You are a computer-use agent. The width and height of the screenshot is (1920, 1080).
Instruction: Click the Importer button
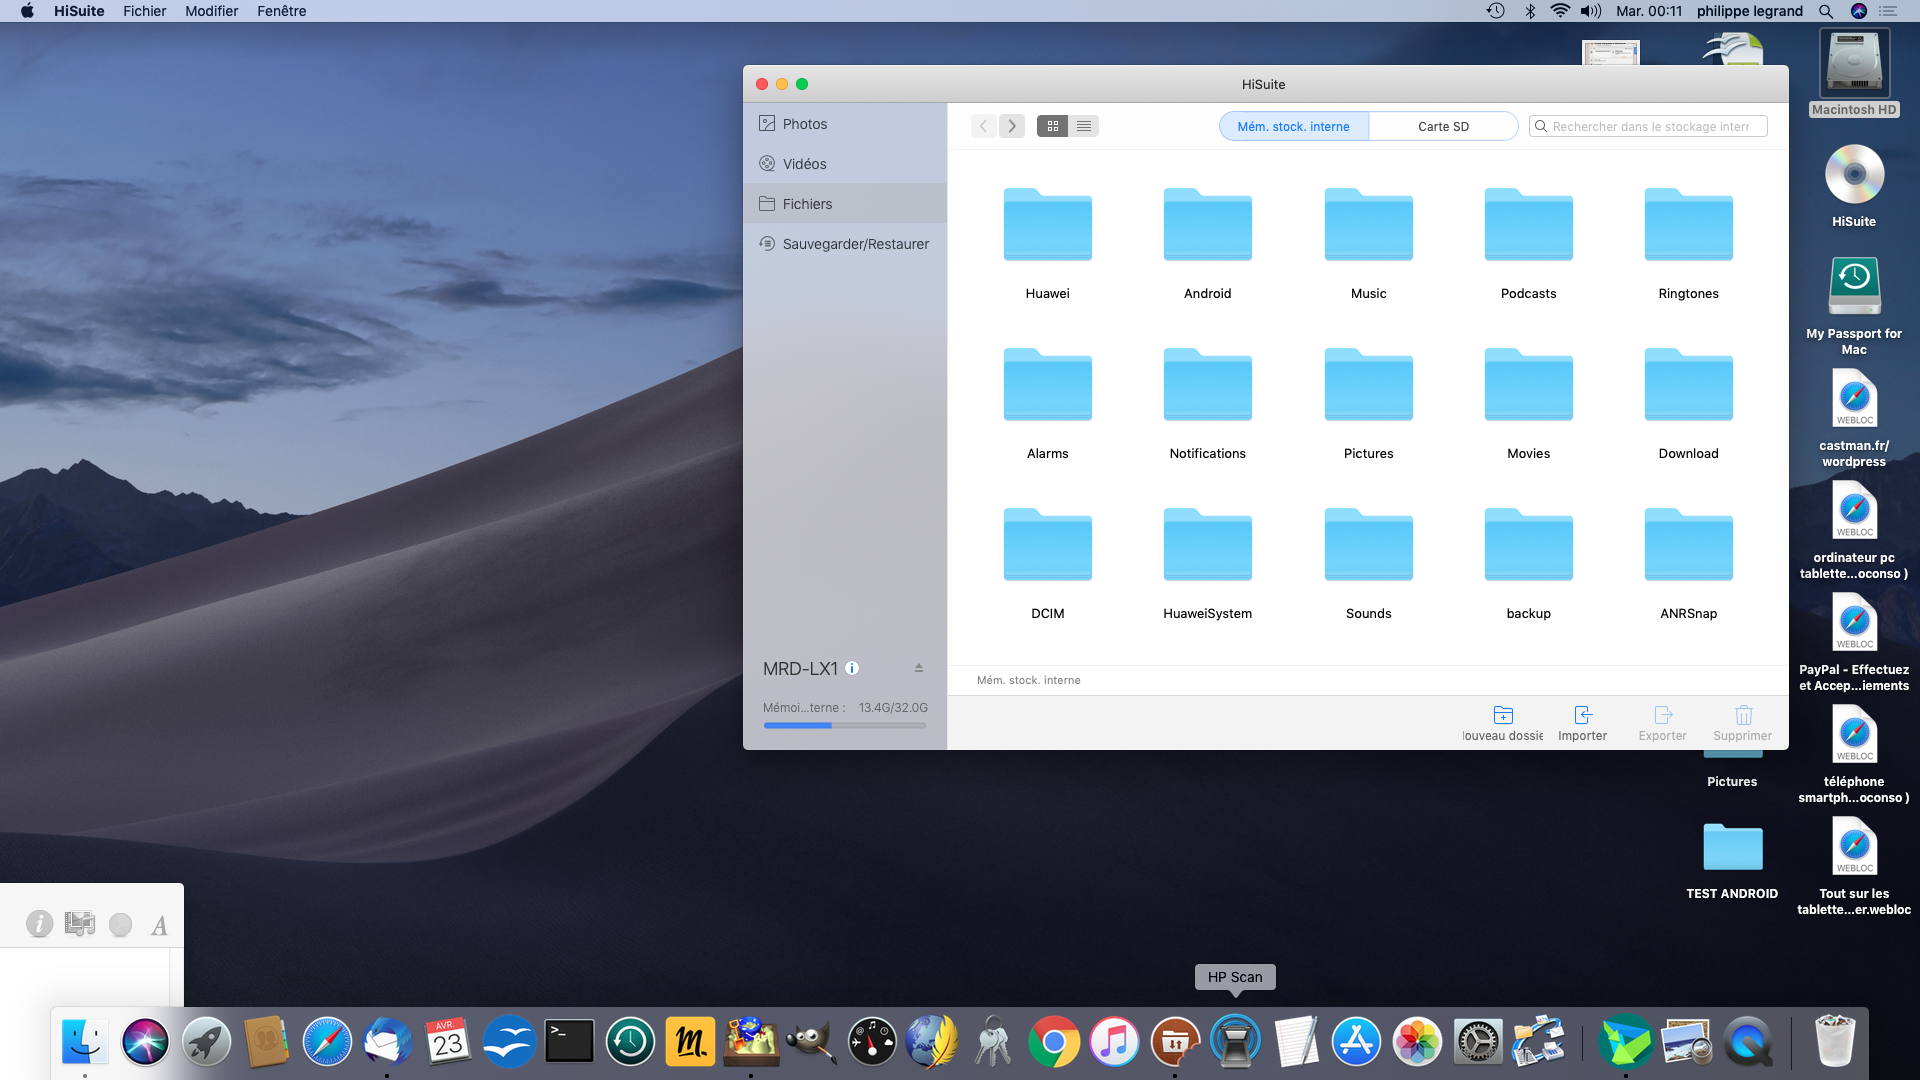[x=1582, y=723]
